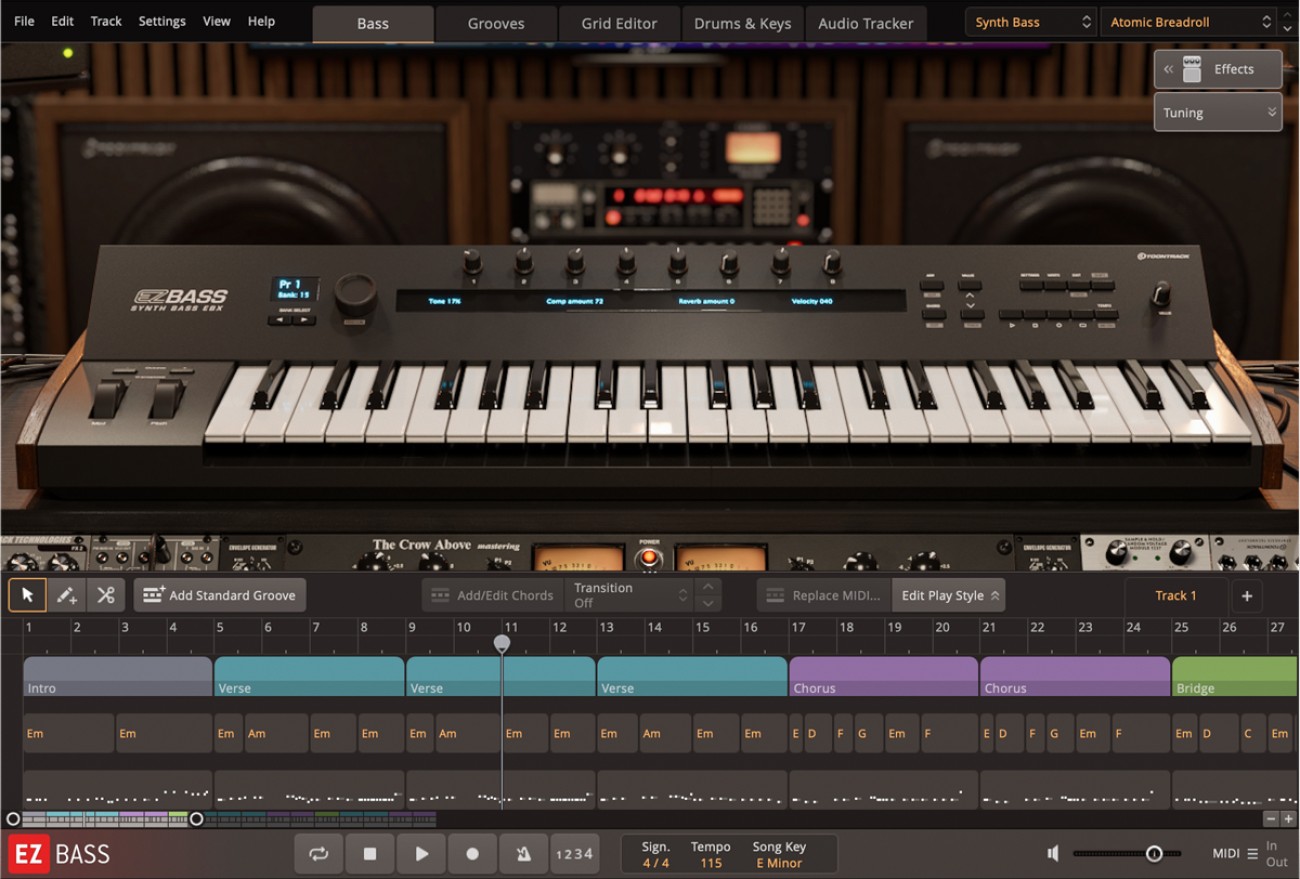1300x879 pixels.
Task: Select the pencil edit tool
Action: click(x=67, y=595)
